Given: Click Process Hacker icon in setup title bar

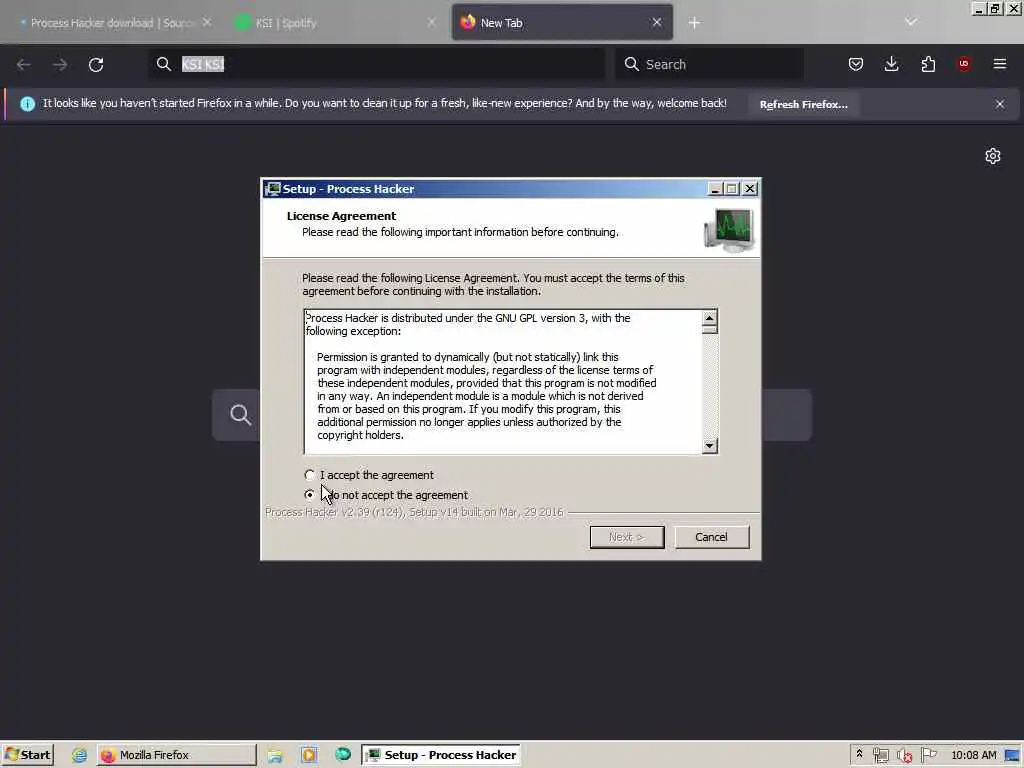Looking at the screenshot, I should 273,189.
